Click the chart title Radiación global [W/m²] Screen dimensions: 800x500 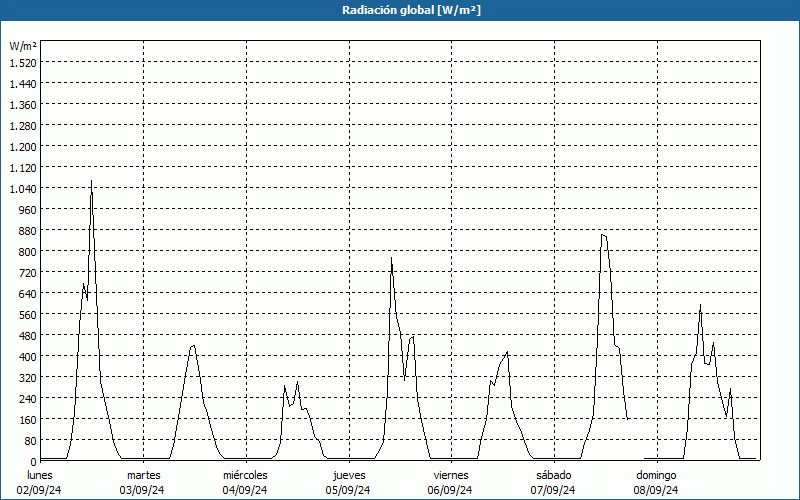(411, 10)
